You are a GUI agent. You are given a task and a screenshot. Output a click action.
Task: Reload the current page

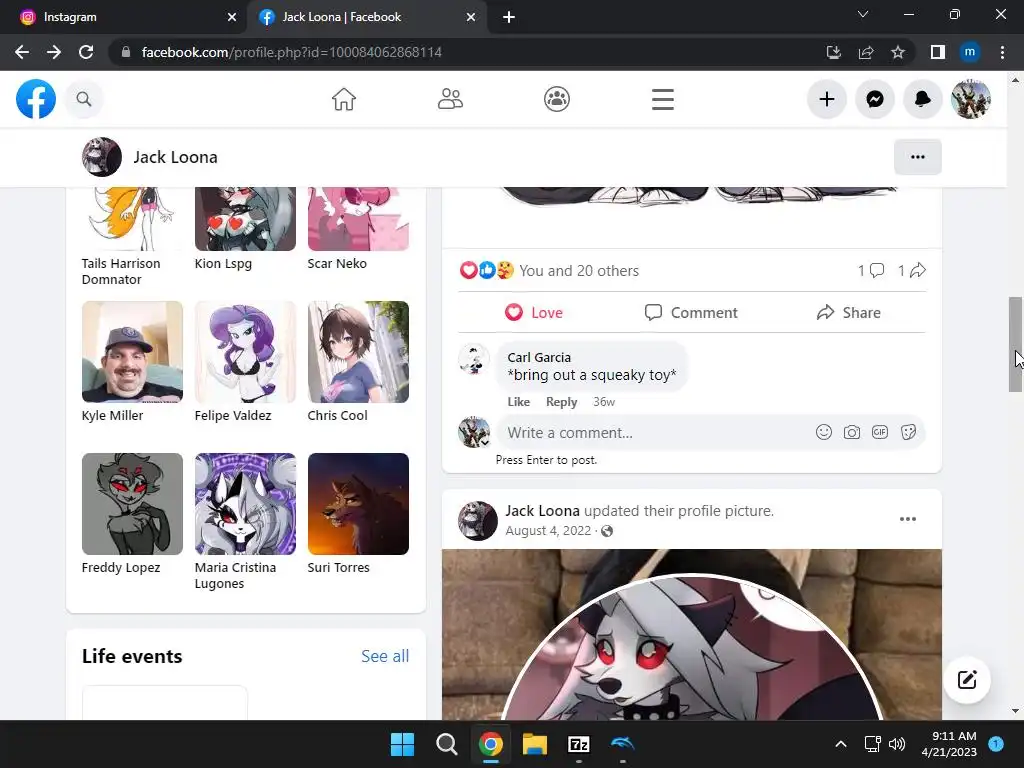tap(86, 52)
